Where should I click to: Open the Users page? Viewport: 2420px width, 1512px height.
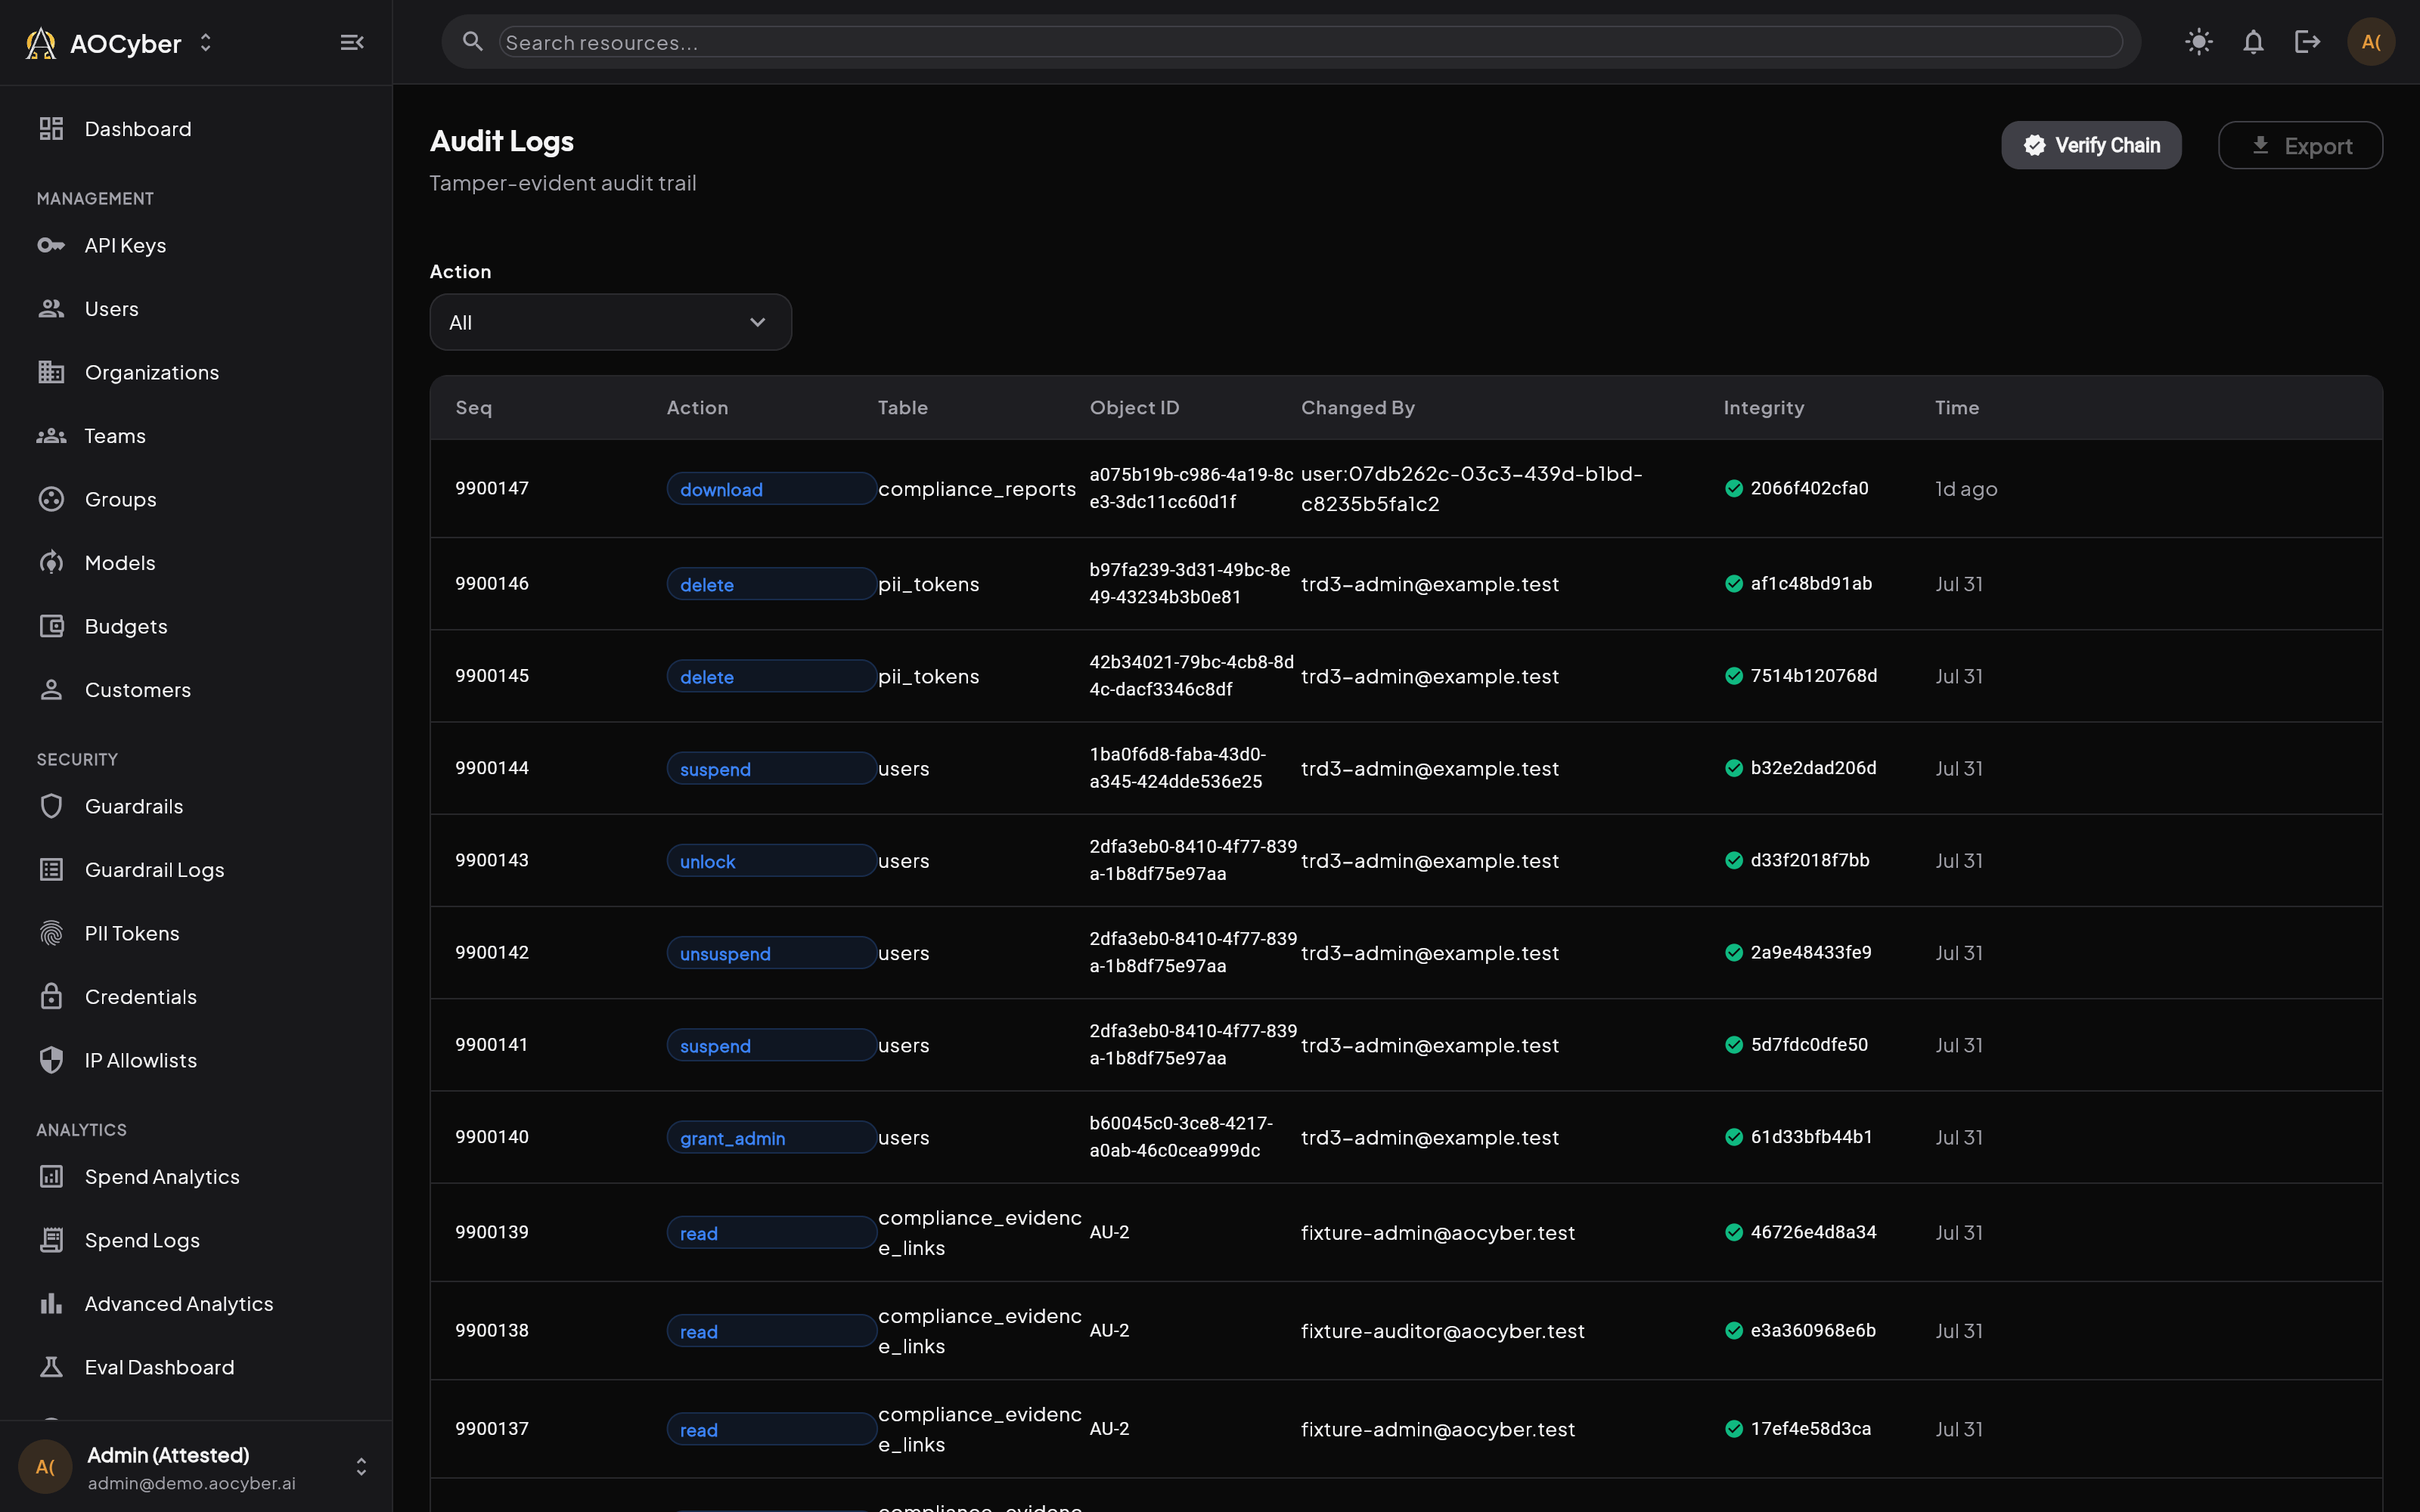pos(196,309)
